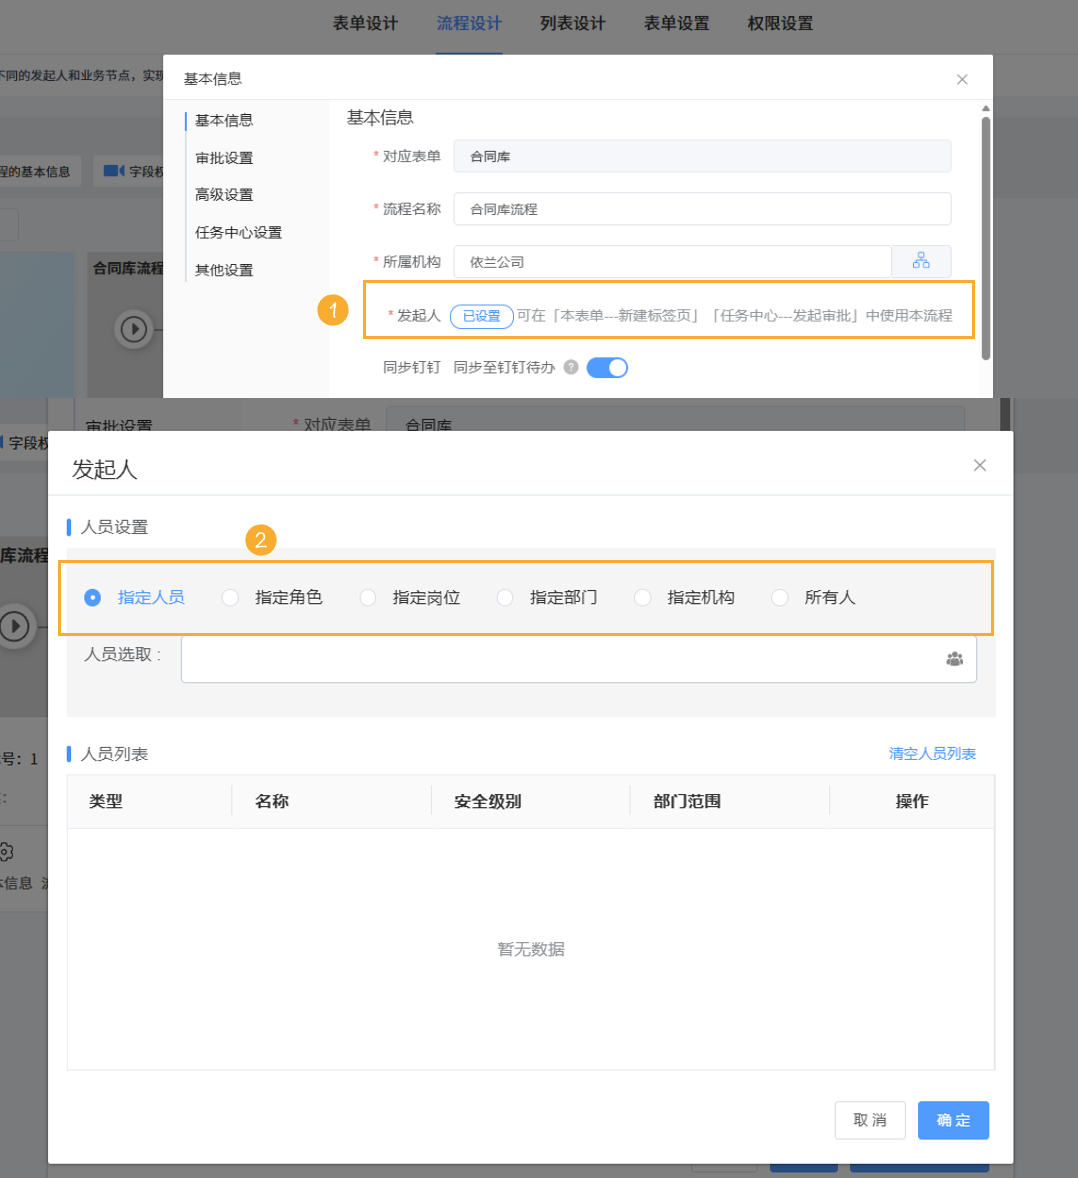Click help question mark next to 同步至钉钉待办
Screen dimensions: 1078x1178
coord(571,367)
